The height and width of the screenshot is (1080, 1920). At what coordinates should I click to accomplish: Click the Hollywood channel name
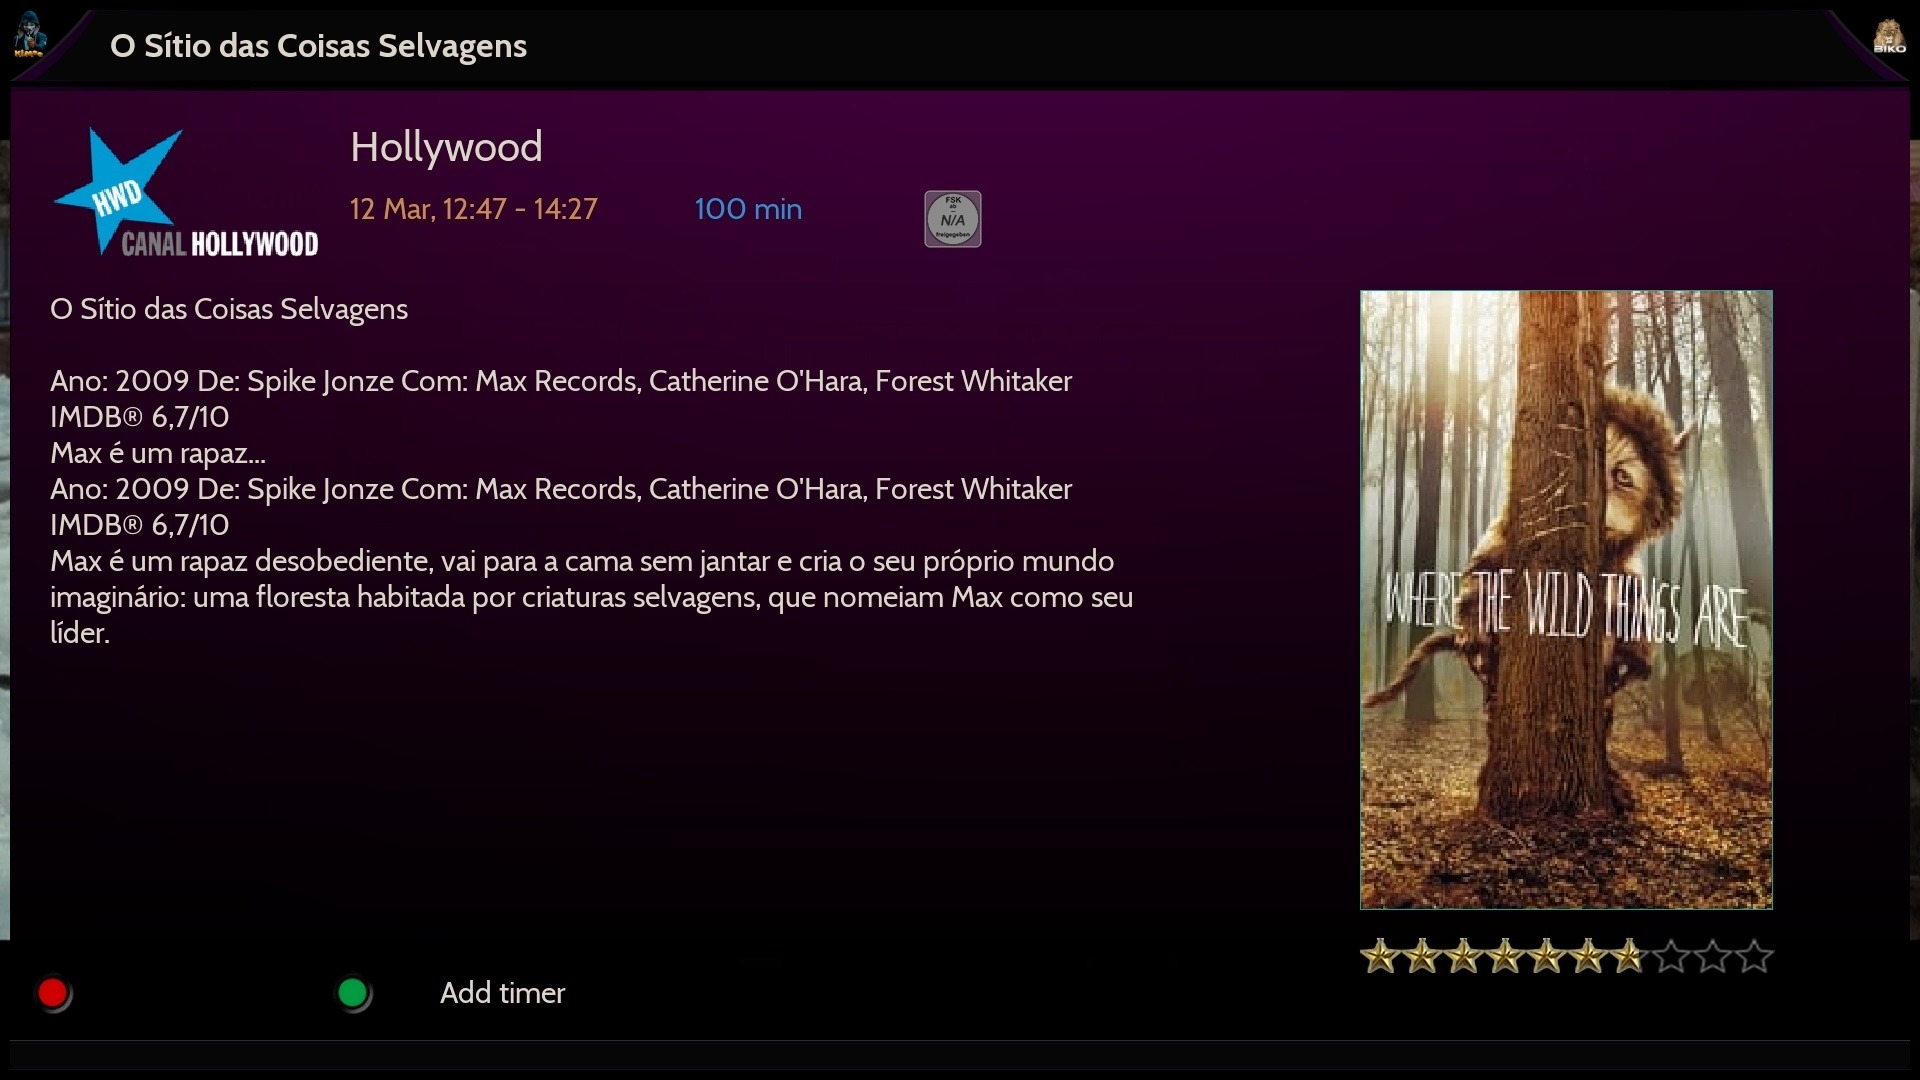(446, 147)
